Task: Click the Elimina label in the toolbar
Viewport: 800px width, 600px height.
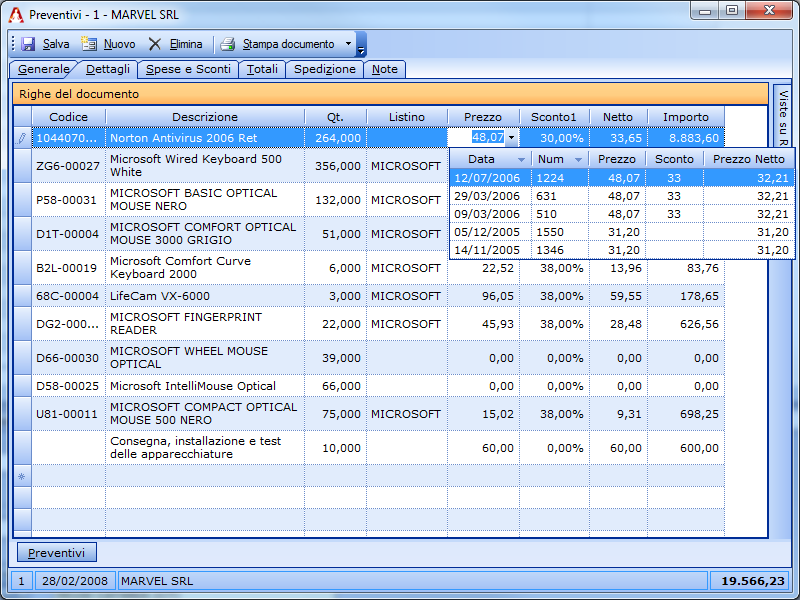Action: (186, 44)
